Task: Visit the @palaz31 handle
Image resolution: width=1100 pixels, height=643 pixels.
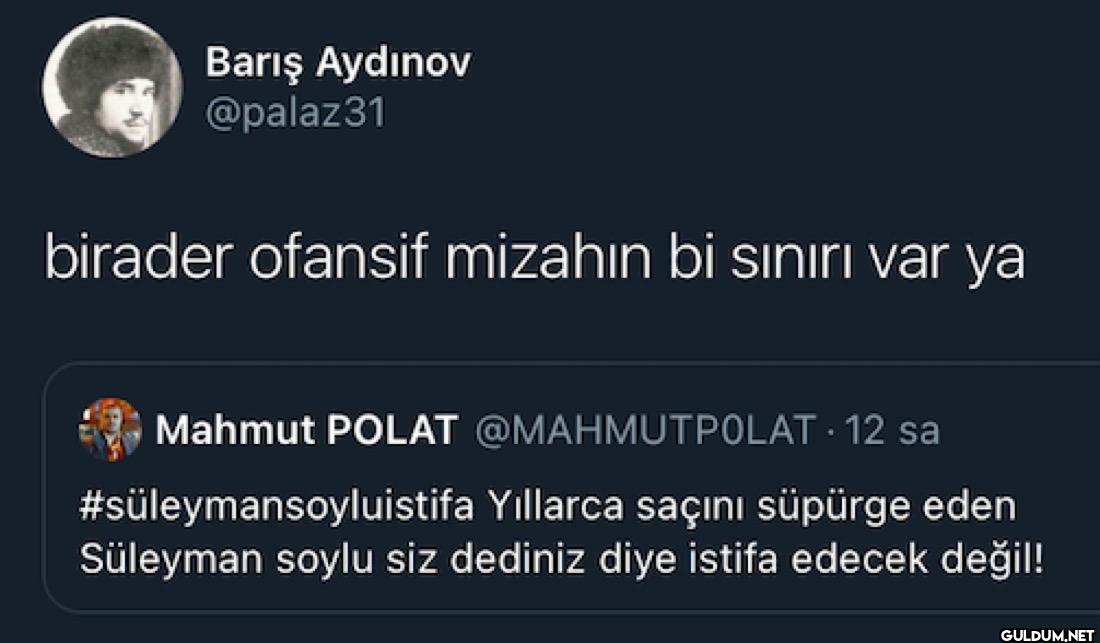Action: tap(294, 113)
